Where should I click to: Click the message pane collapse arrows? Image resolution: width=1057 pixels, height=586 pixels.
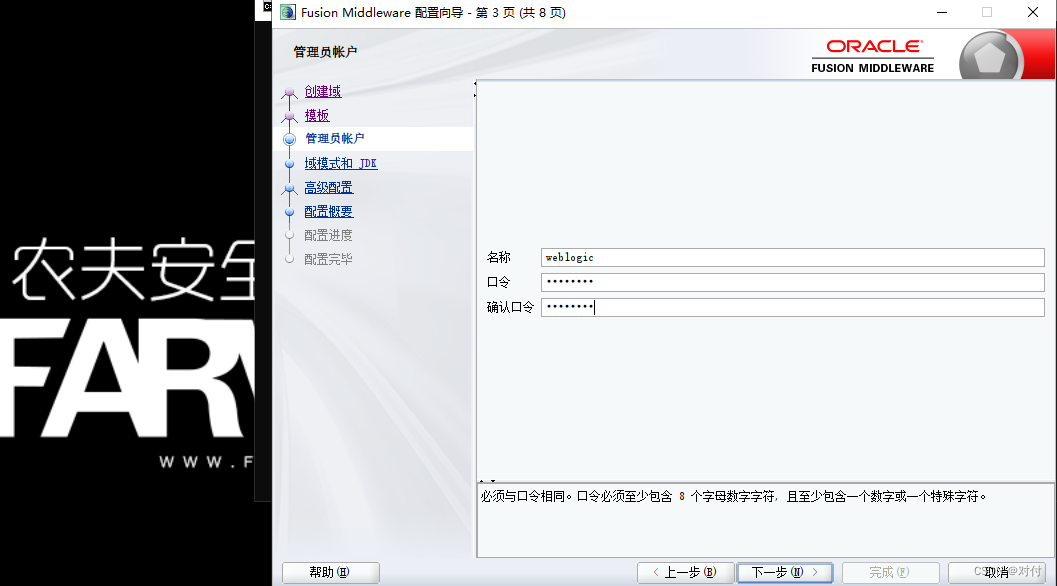487,481
